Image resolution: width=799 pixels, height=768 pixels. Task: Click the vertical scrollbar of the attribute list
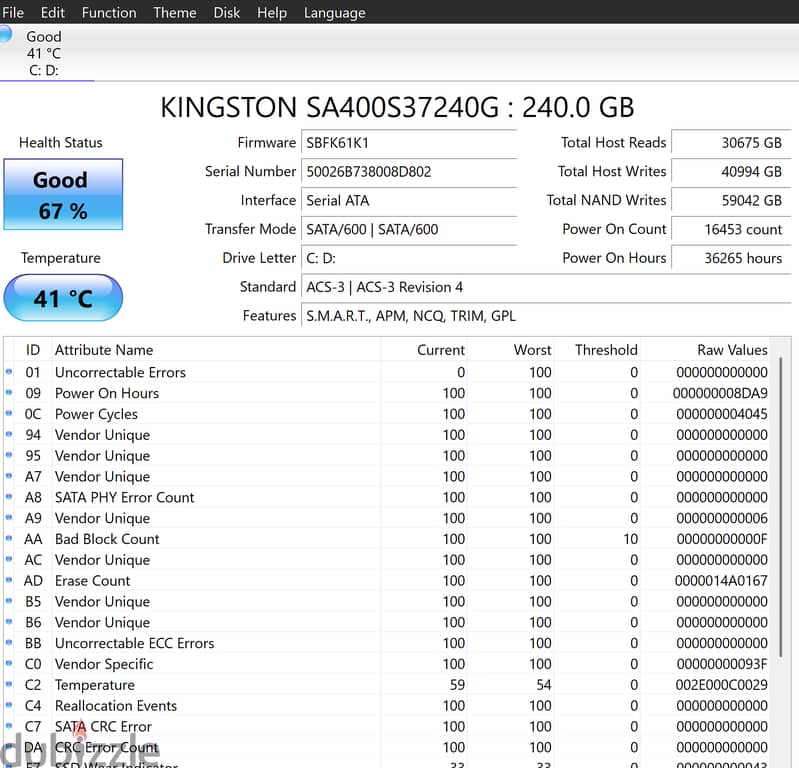coord(781,508)
